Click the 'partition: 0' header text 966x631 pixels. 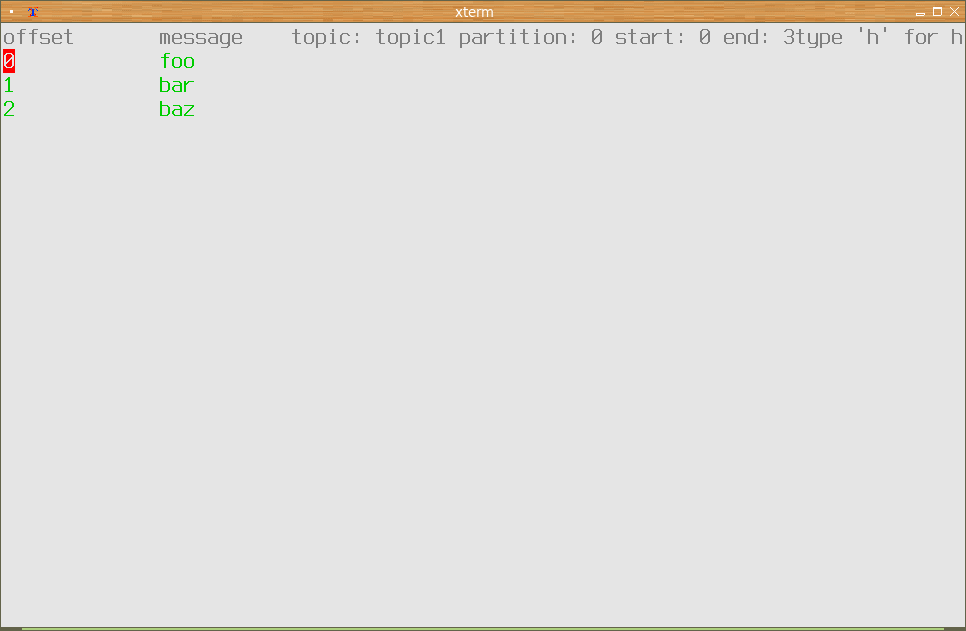tap(531, 37)
